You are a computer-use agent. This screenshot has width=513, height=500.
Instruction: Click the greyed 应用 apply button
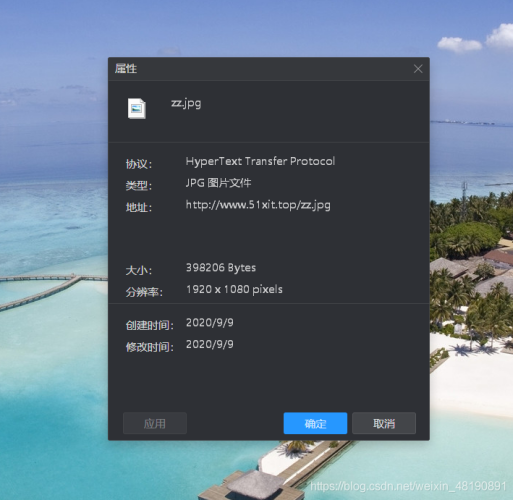(155, 423)
